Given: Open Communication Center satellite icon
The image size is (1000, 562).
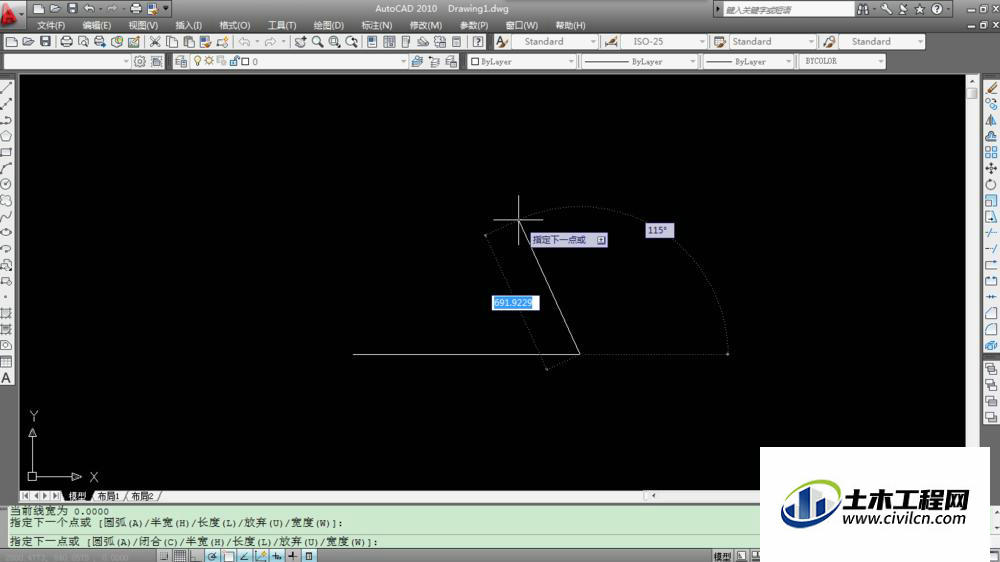Looking at the screenshot, I should 904,9.
